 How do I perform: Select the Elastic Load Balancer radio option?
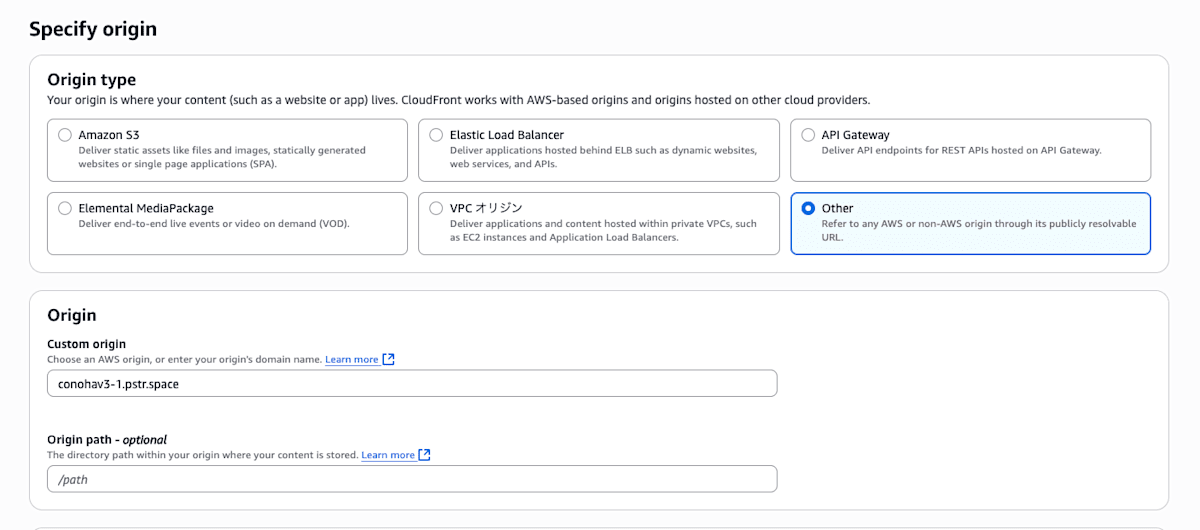point(436,135)
